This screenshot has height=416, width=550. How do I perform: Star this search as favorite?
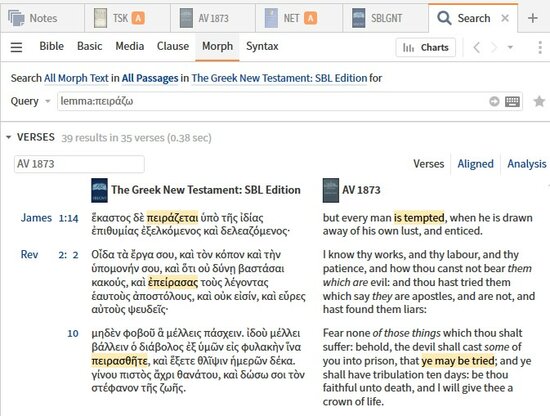tap(539, 102)
